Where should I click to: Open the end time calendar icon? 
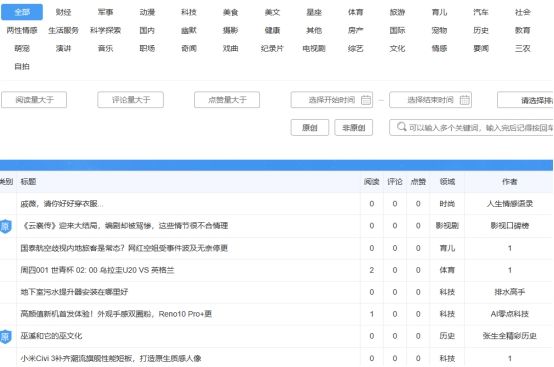pyautogui.click(x=465, y=100)
